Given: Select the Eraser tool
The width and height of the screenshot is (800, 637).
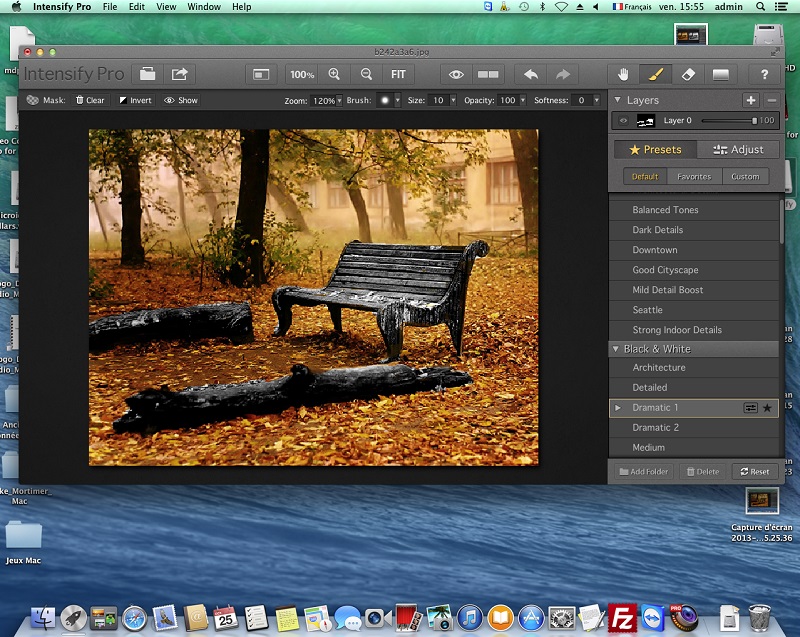Looking at the screenshot, I should (688, 74).
